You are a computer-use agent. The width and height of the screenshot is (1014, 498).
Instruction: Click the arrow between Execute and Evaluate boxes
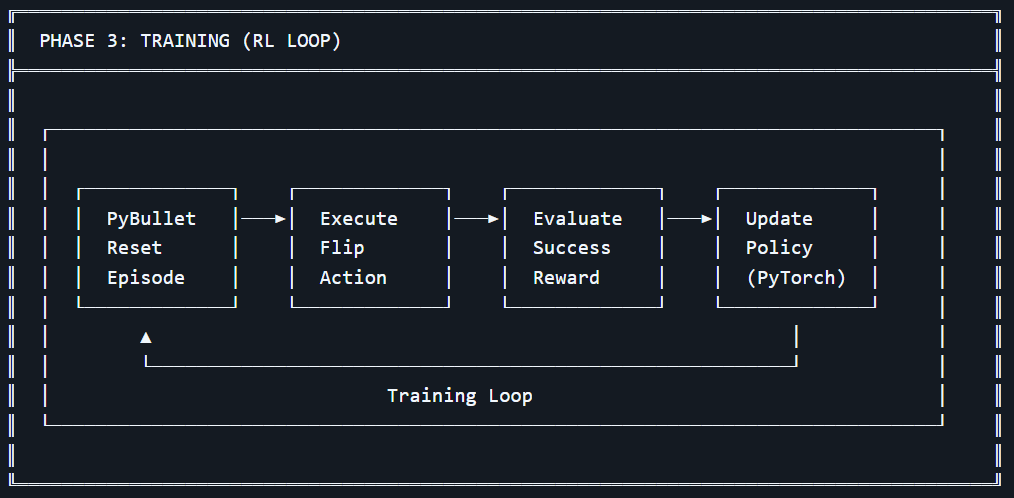tap(477, 218)
